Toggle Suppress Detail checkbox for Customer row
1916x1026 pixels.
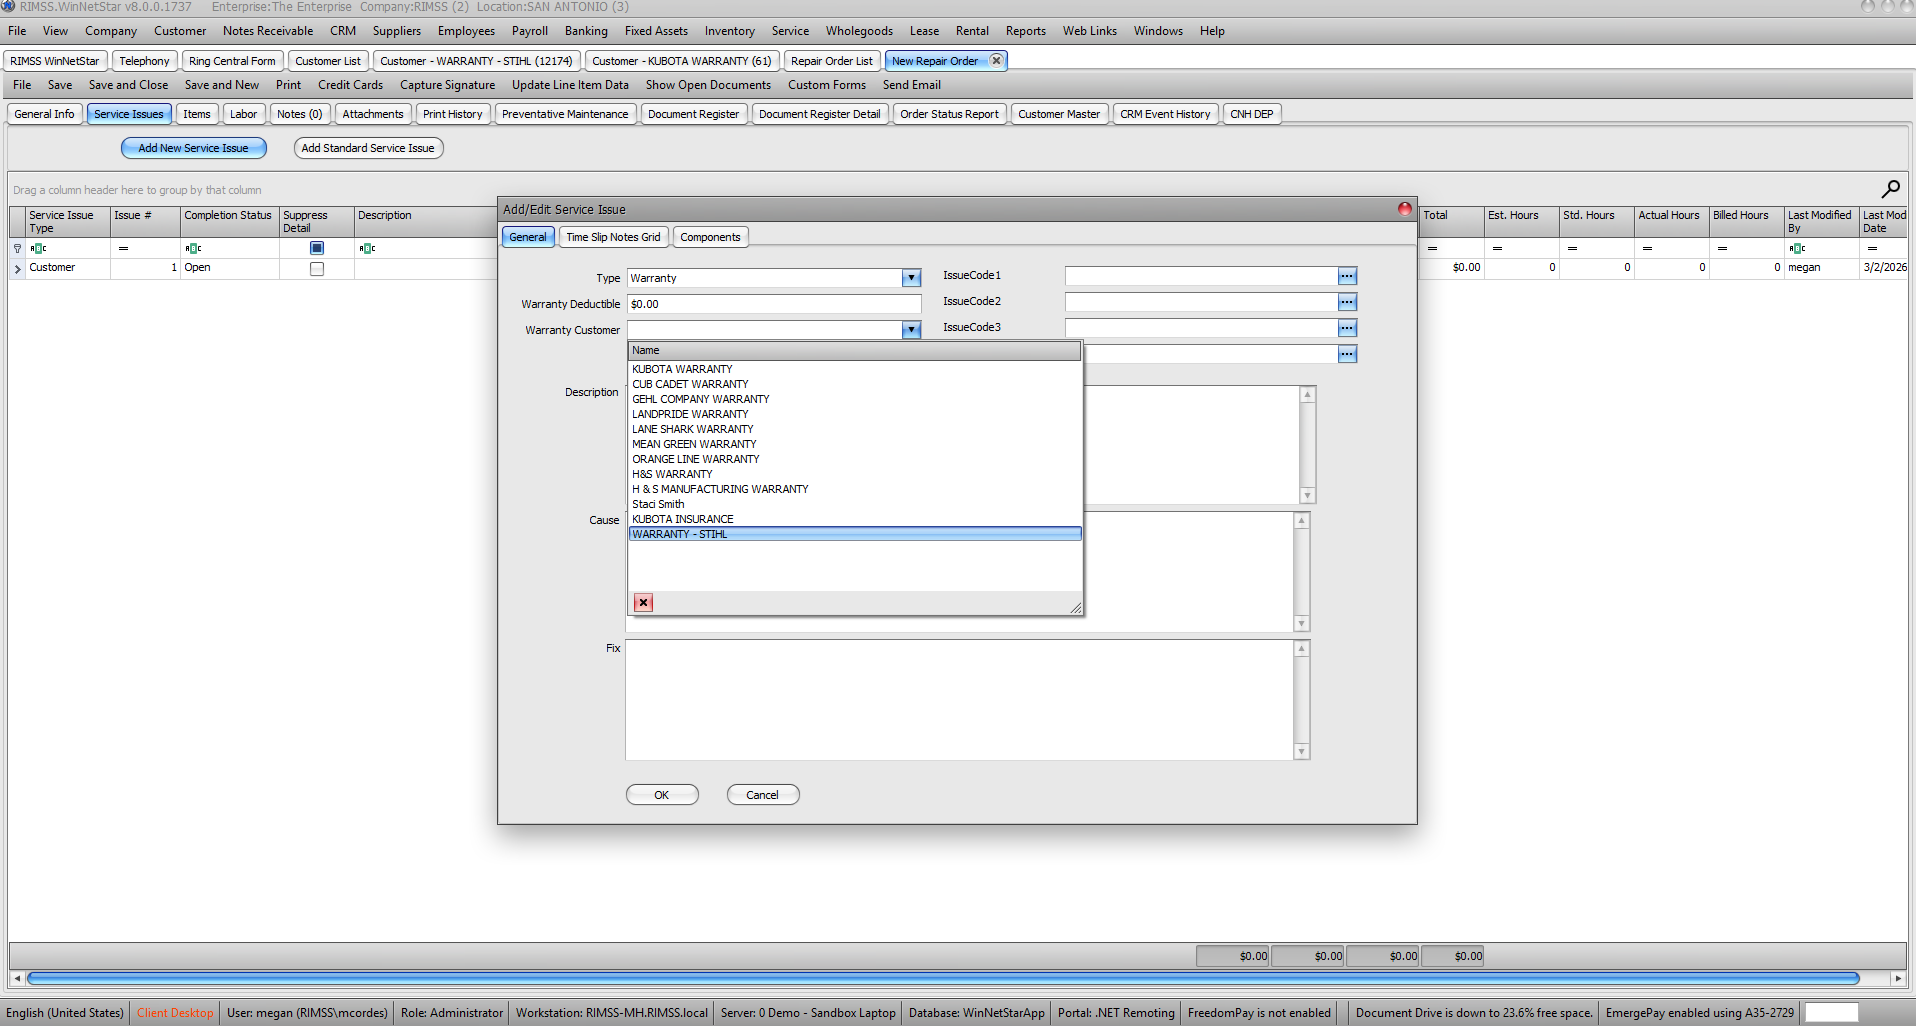click(x=317, y=268)
